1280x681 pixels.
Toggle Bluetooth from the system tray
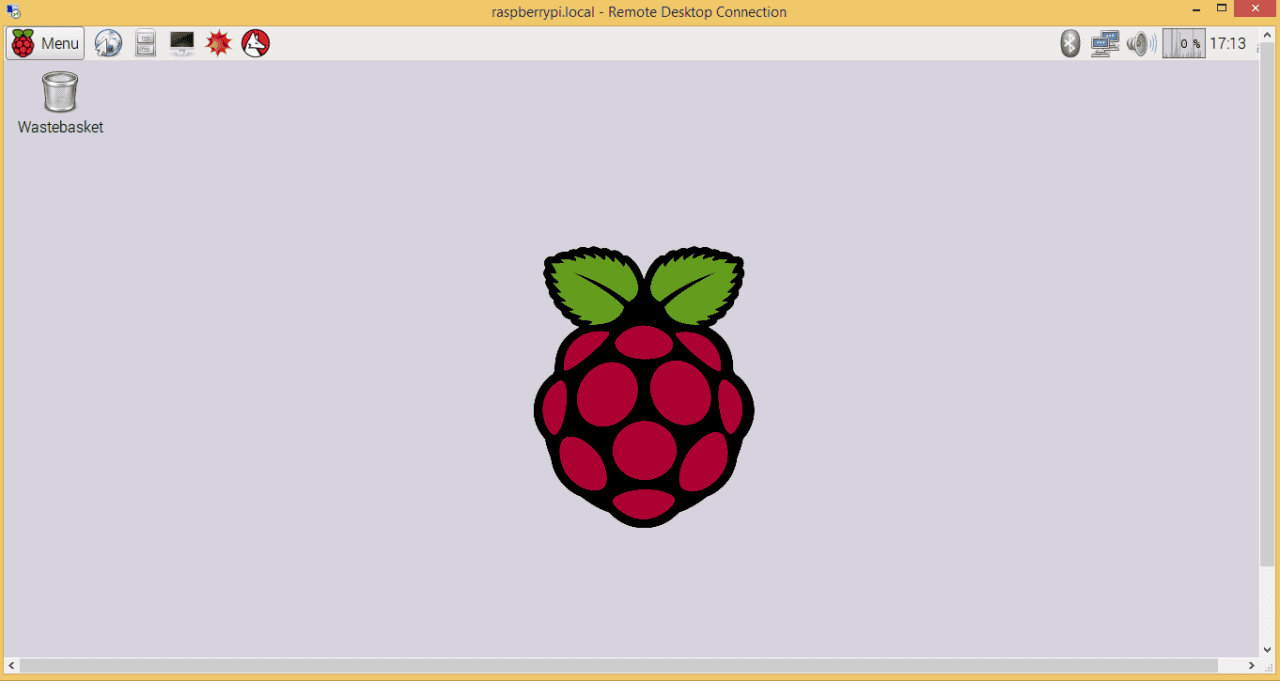coord(1069,43)
